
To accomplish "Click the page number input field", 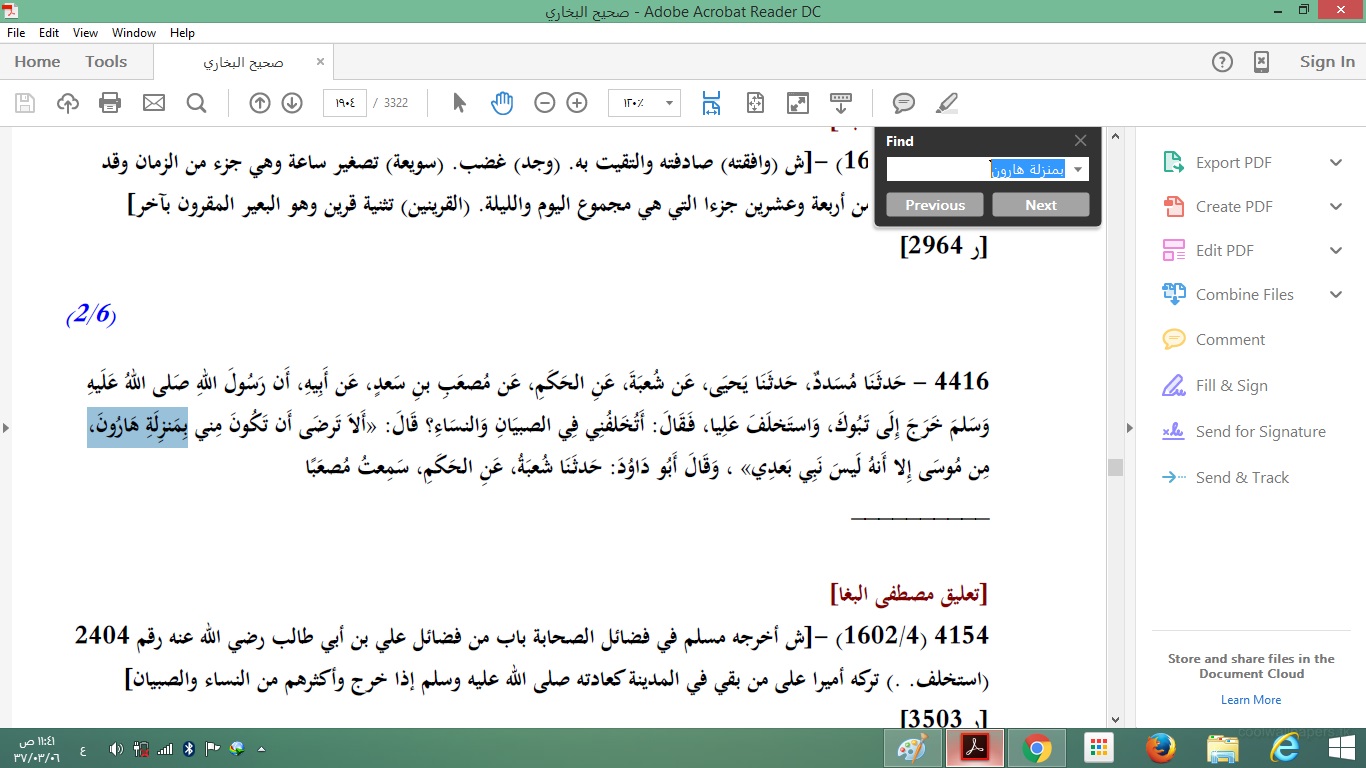I will (345, 103).
